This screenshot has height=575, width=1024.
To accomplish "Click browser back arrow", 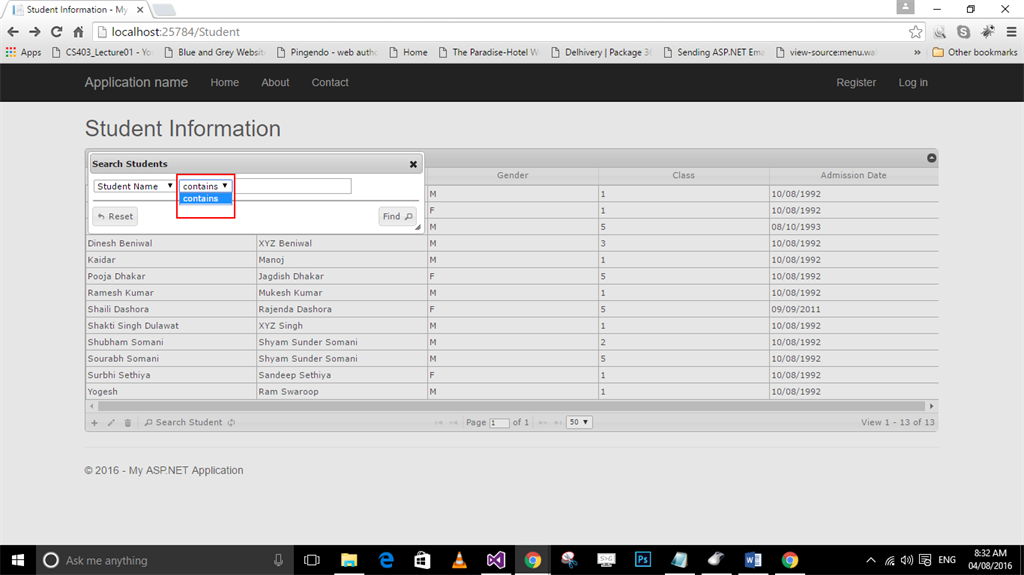I will click(13, 31).
